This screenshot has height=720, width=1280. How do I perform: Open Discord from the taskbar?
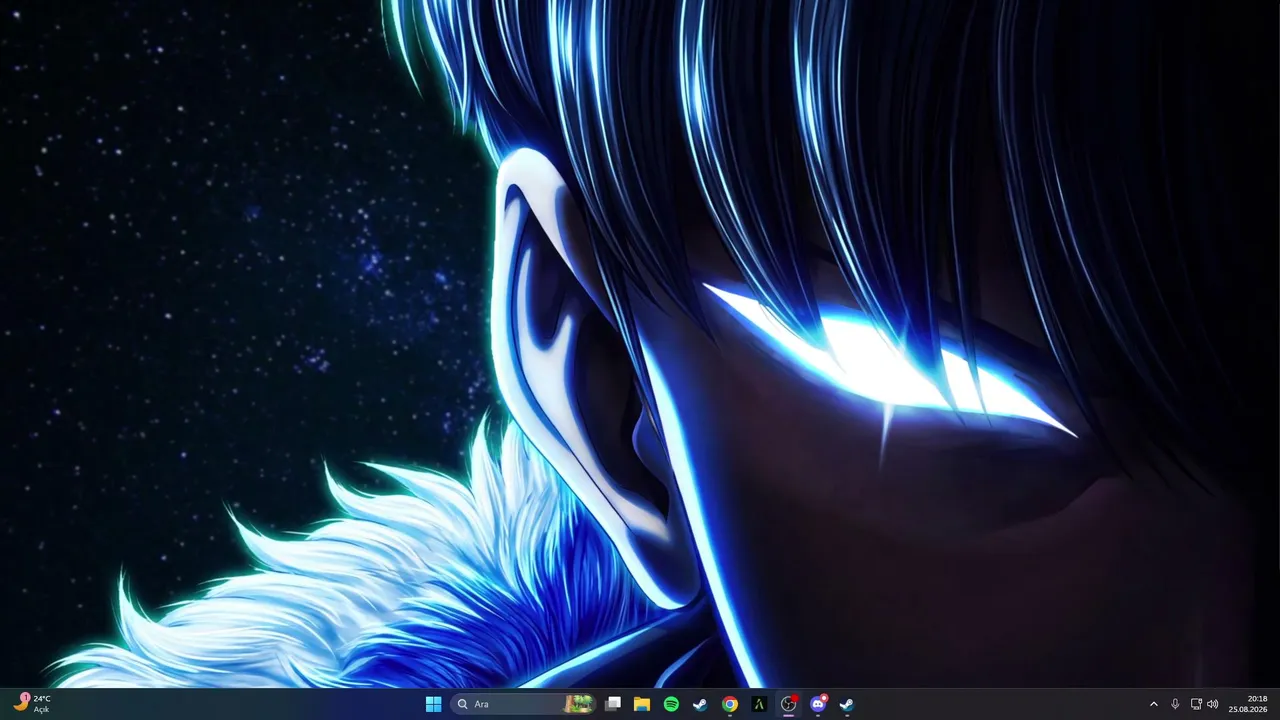click(818, 704)
